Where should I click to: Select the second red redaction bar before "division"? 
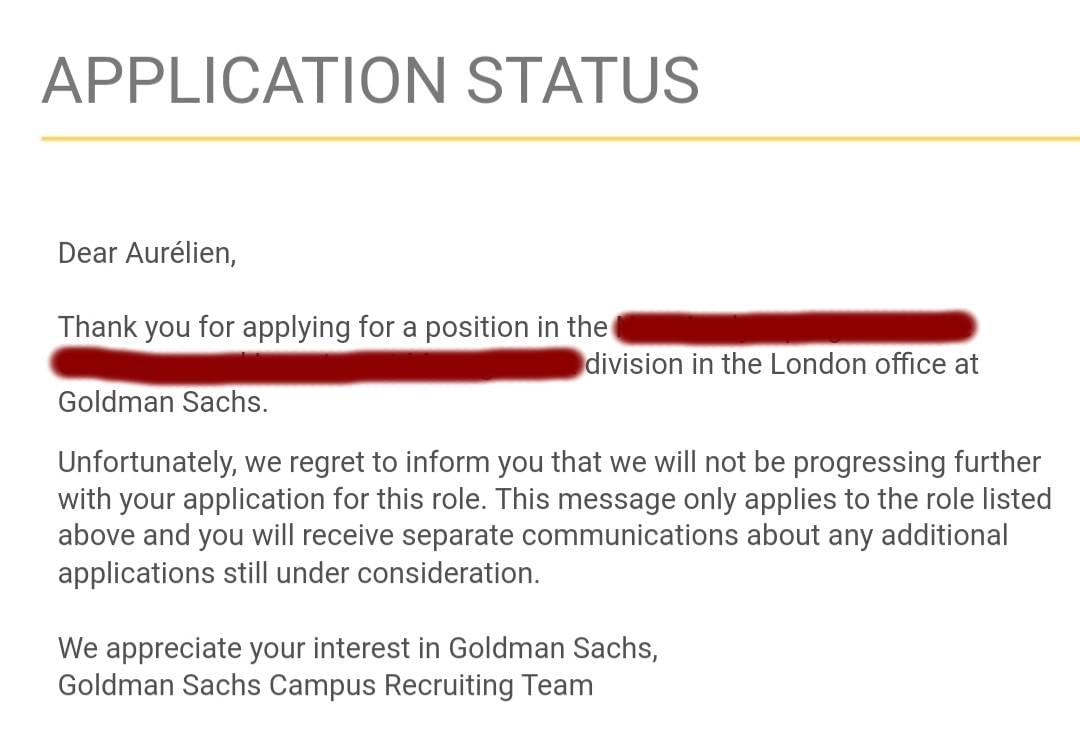point(317,364)
